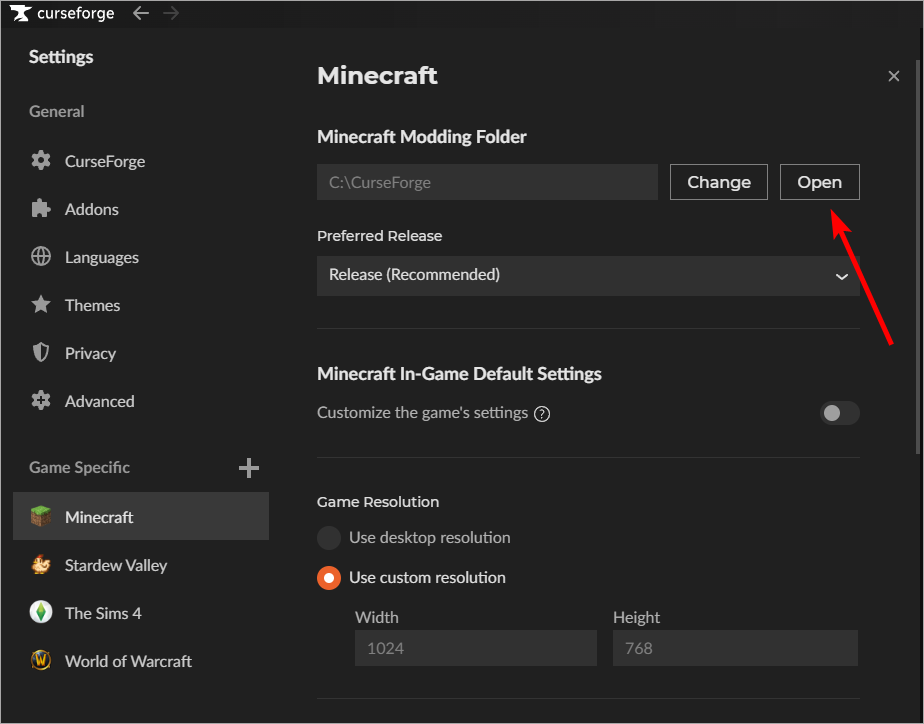Click the Game Resolution label

378,502
